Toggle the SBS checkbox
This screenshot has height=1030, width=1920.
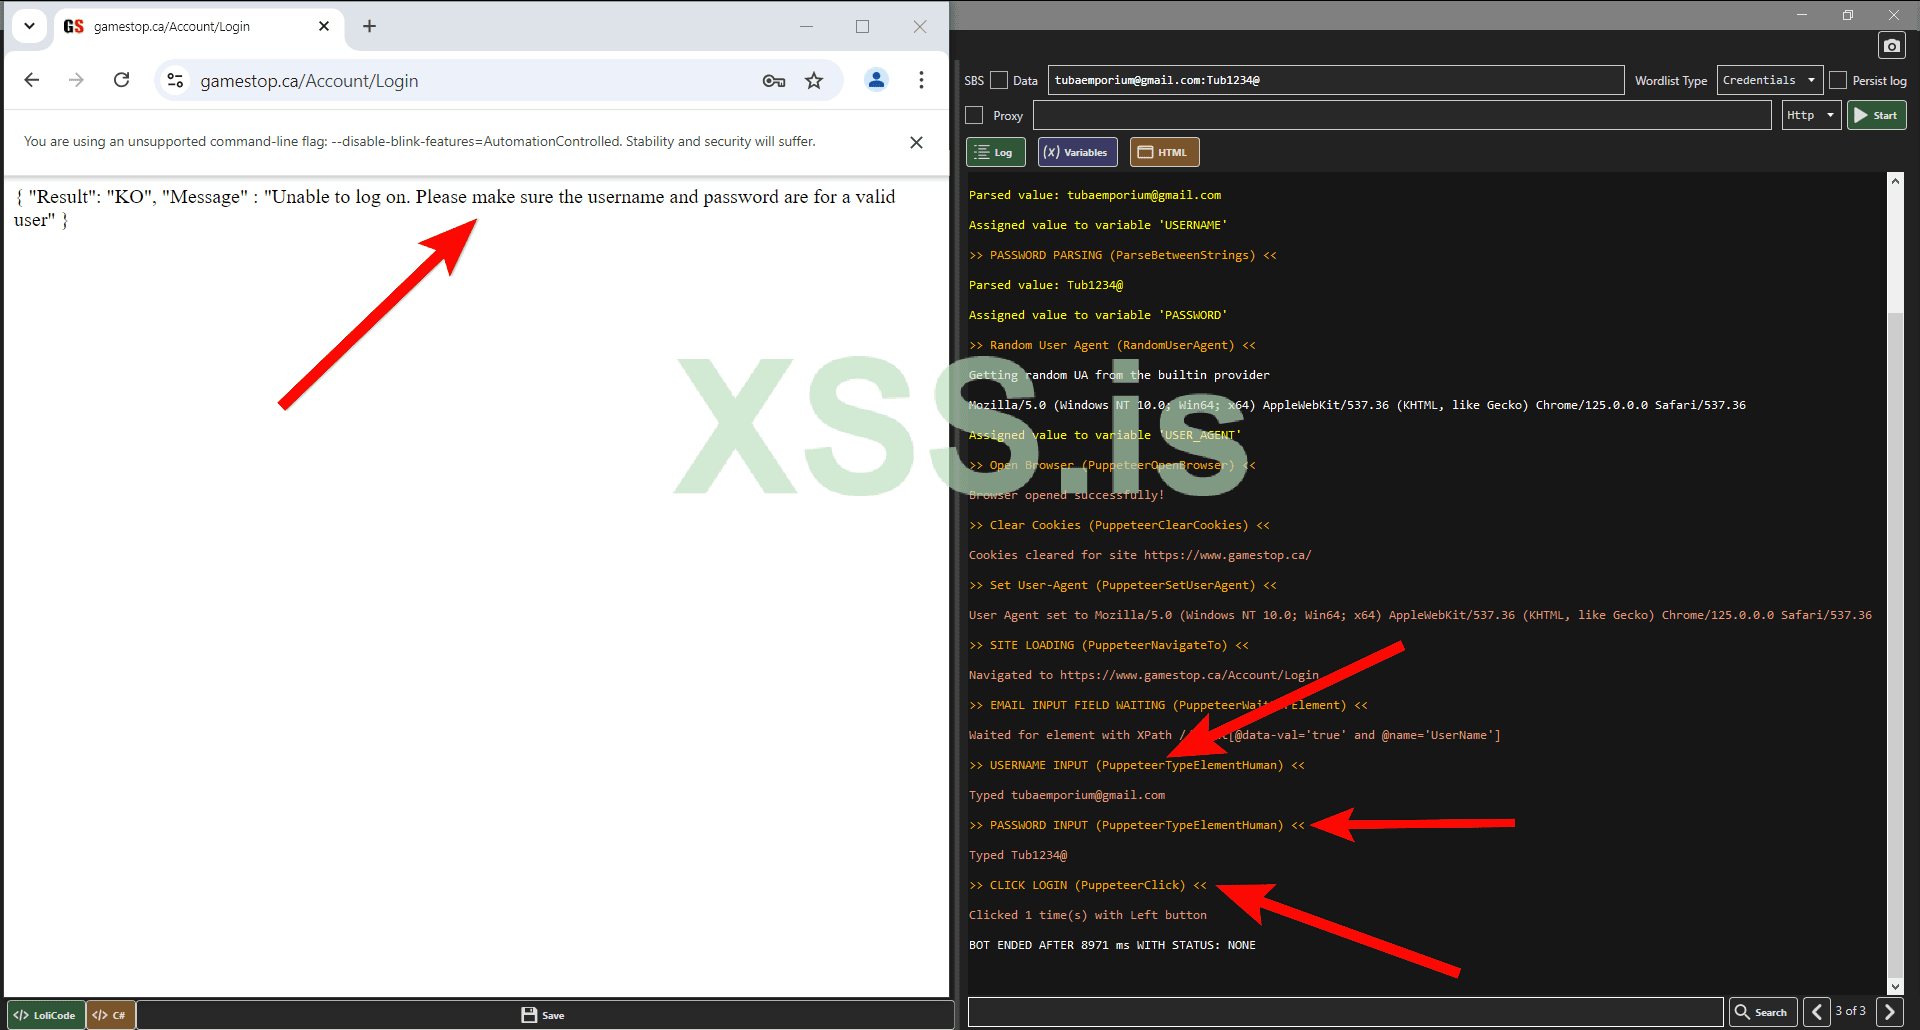pyautogui.click(x=999, y=80)
